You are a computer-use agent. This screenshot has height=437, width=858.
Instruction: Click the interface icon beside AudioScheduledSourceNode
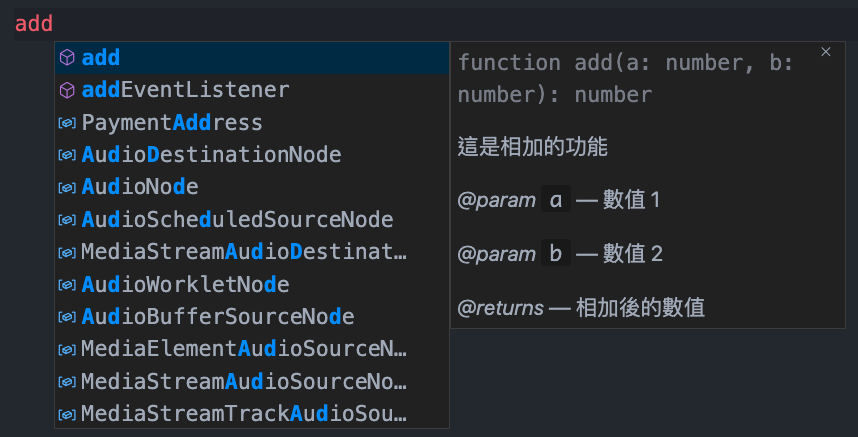pos(67,220)
